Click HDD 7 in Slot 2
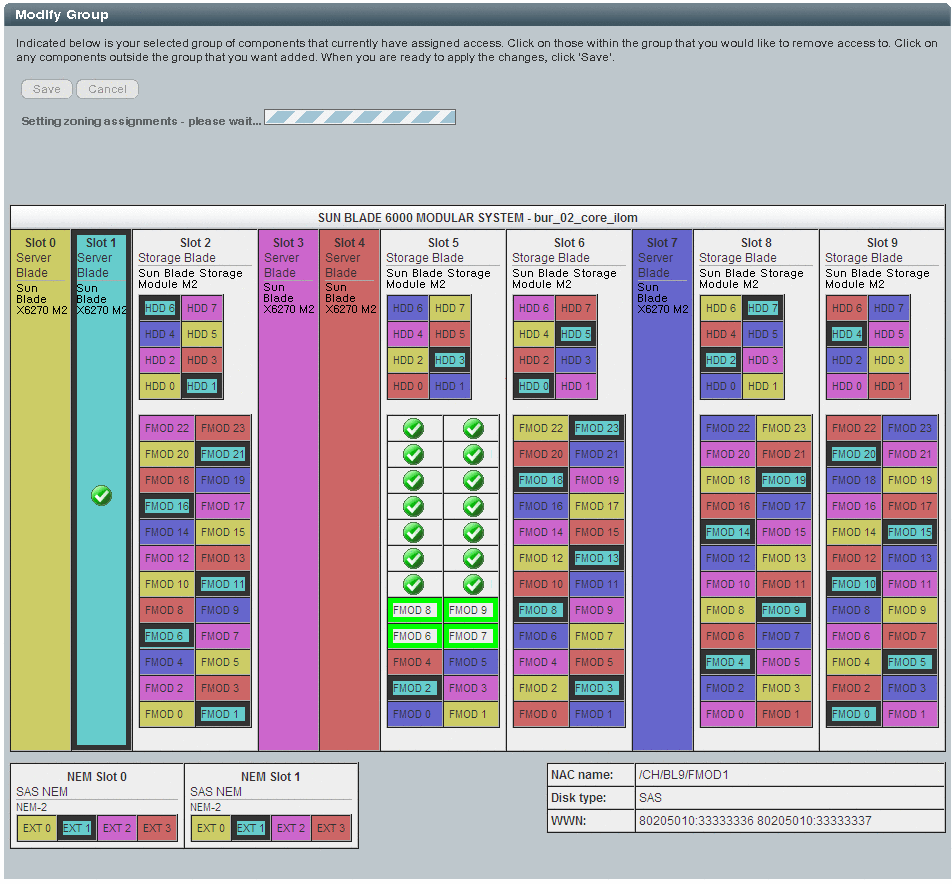Screen dimensions: 952x884 point(202,308)
